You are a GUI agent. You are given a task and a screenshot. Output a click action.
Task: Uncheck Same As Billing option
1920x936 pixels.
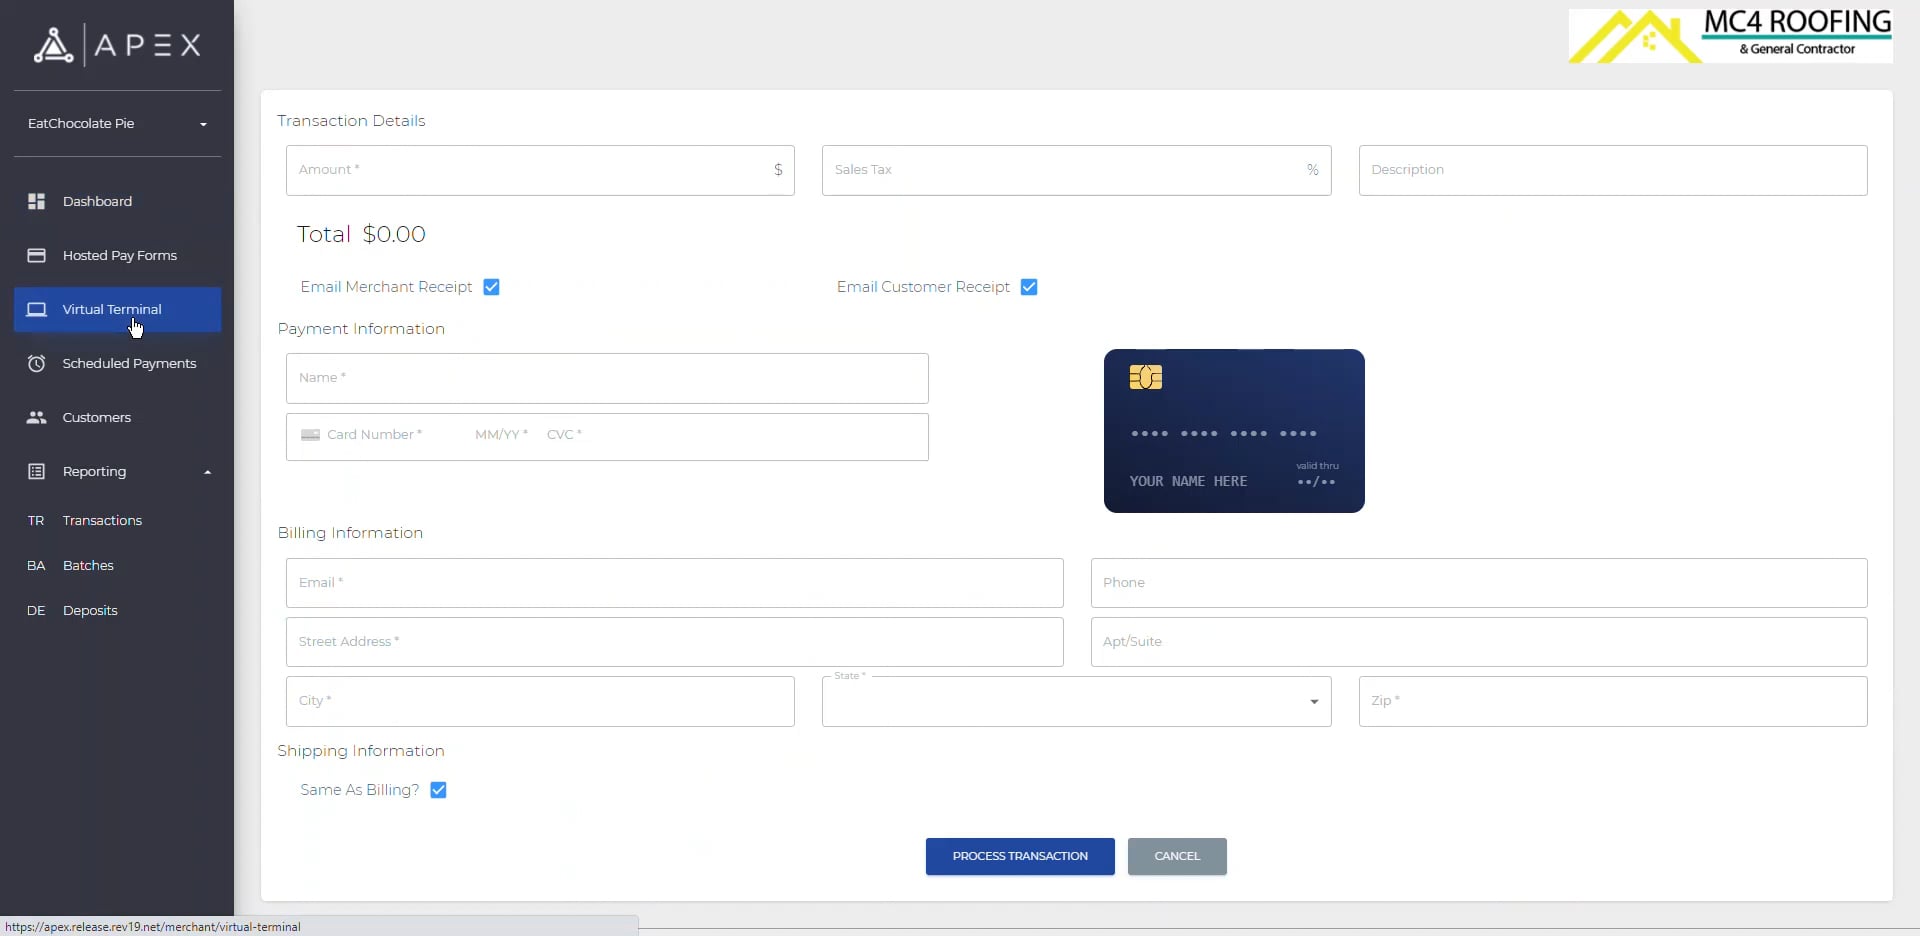(x=439, y=790)
